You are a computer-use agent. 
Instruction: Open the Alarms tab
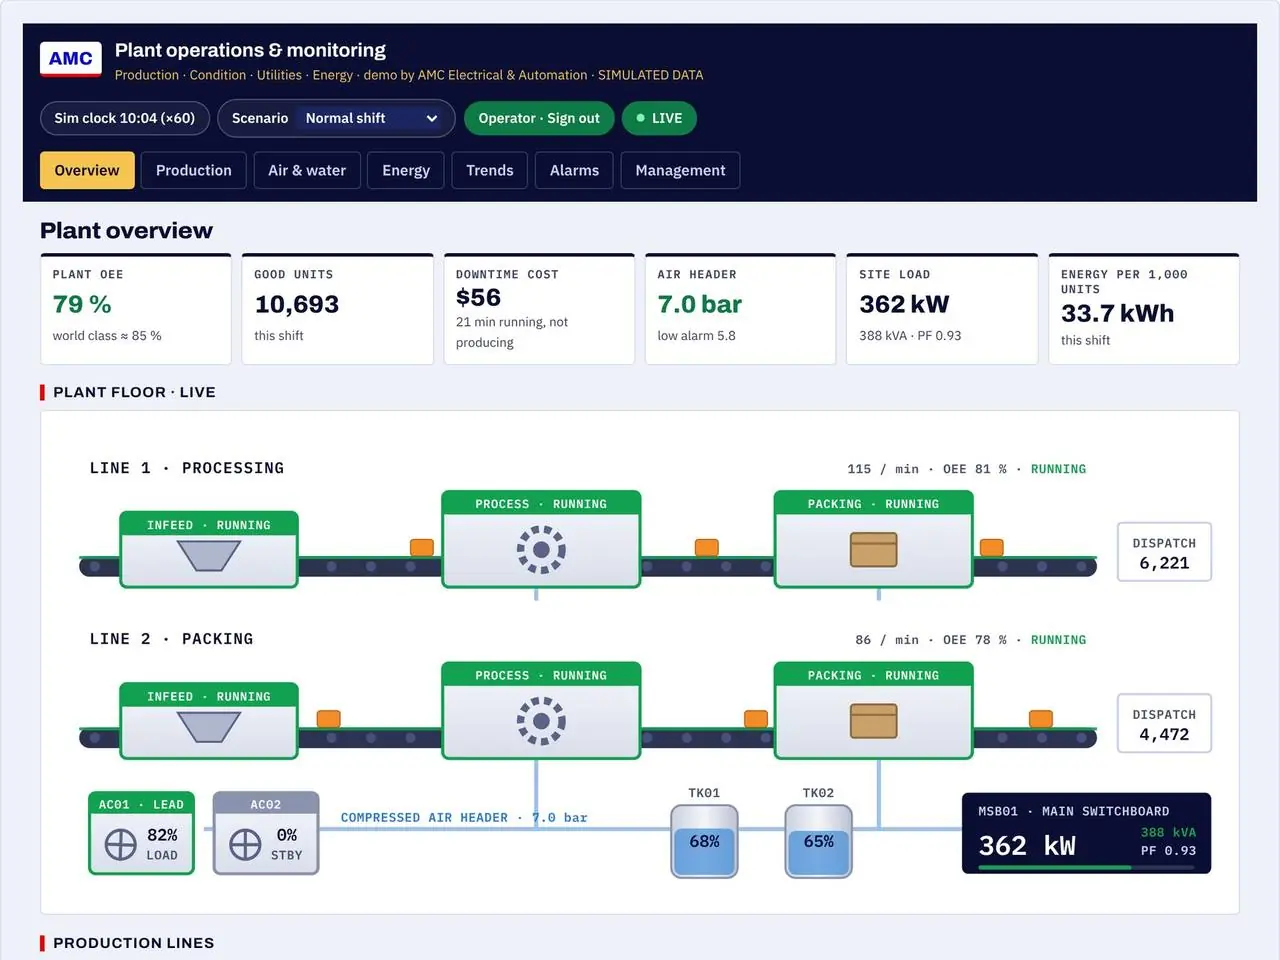574,170
